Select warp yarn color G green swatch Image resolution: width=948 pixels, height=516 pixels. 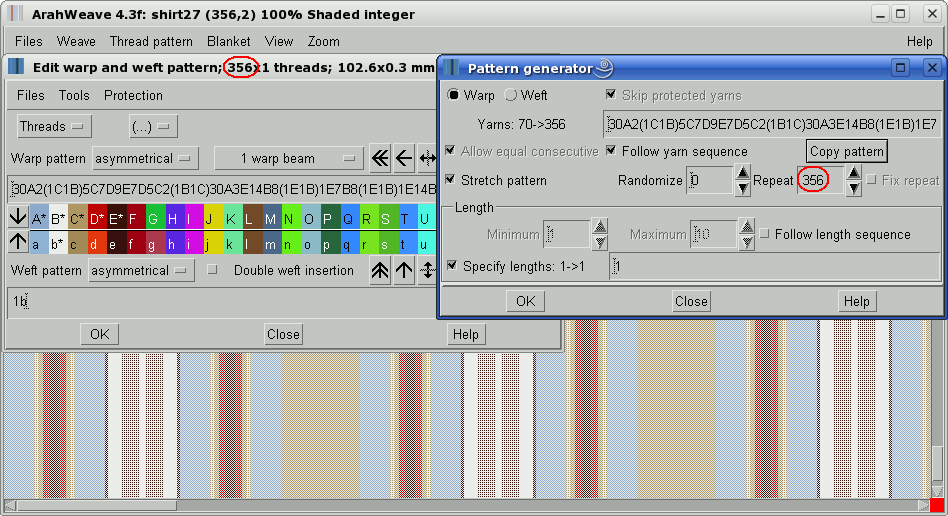[x=154, y=218]
